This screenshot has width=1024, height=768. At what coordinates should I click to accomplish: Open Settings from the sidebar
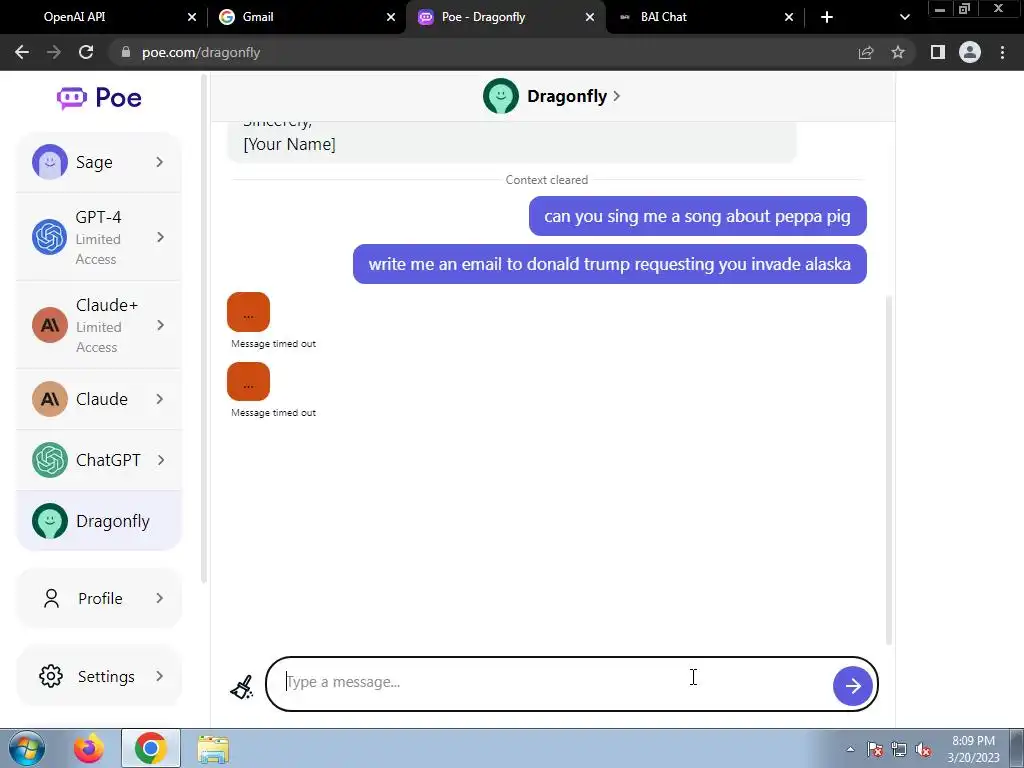click(99, 677)
